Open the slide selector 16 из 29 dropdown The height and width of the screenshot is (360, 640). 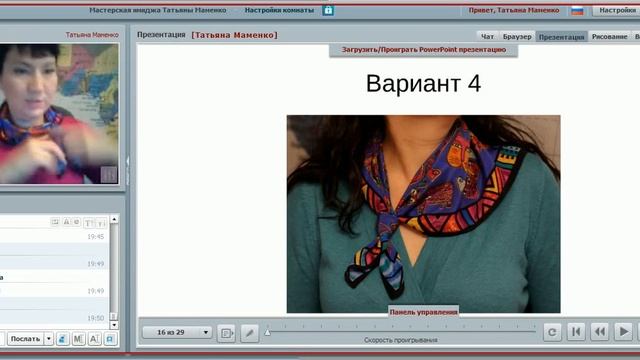[177, 332]
